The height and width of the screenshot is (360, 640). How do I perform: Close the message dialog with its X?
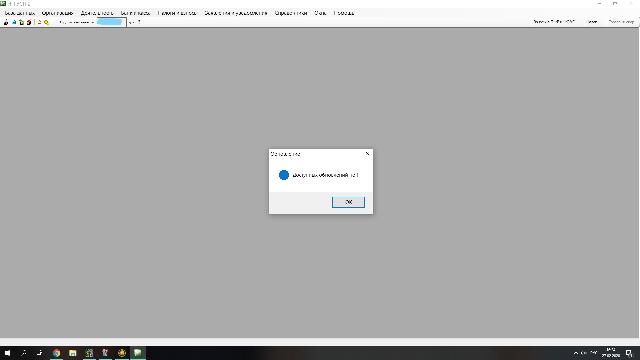tap(367, 154)
